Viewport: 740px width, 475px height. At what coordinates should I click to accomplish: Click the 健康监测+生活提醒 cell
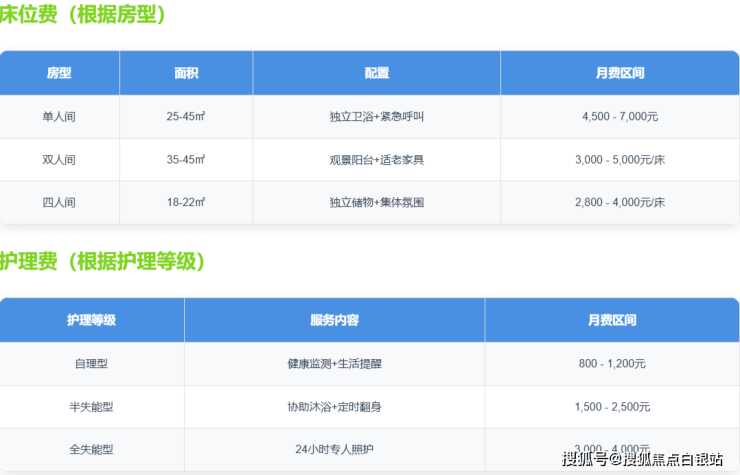[x=334, y=364]
